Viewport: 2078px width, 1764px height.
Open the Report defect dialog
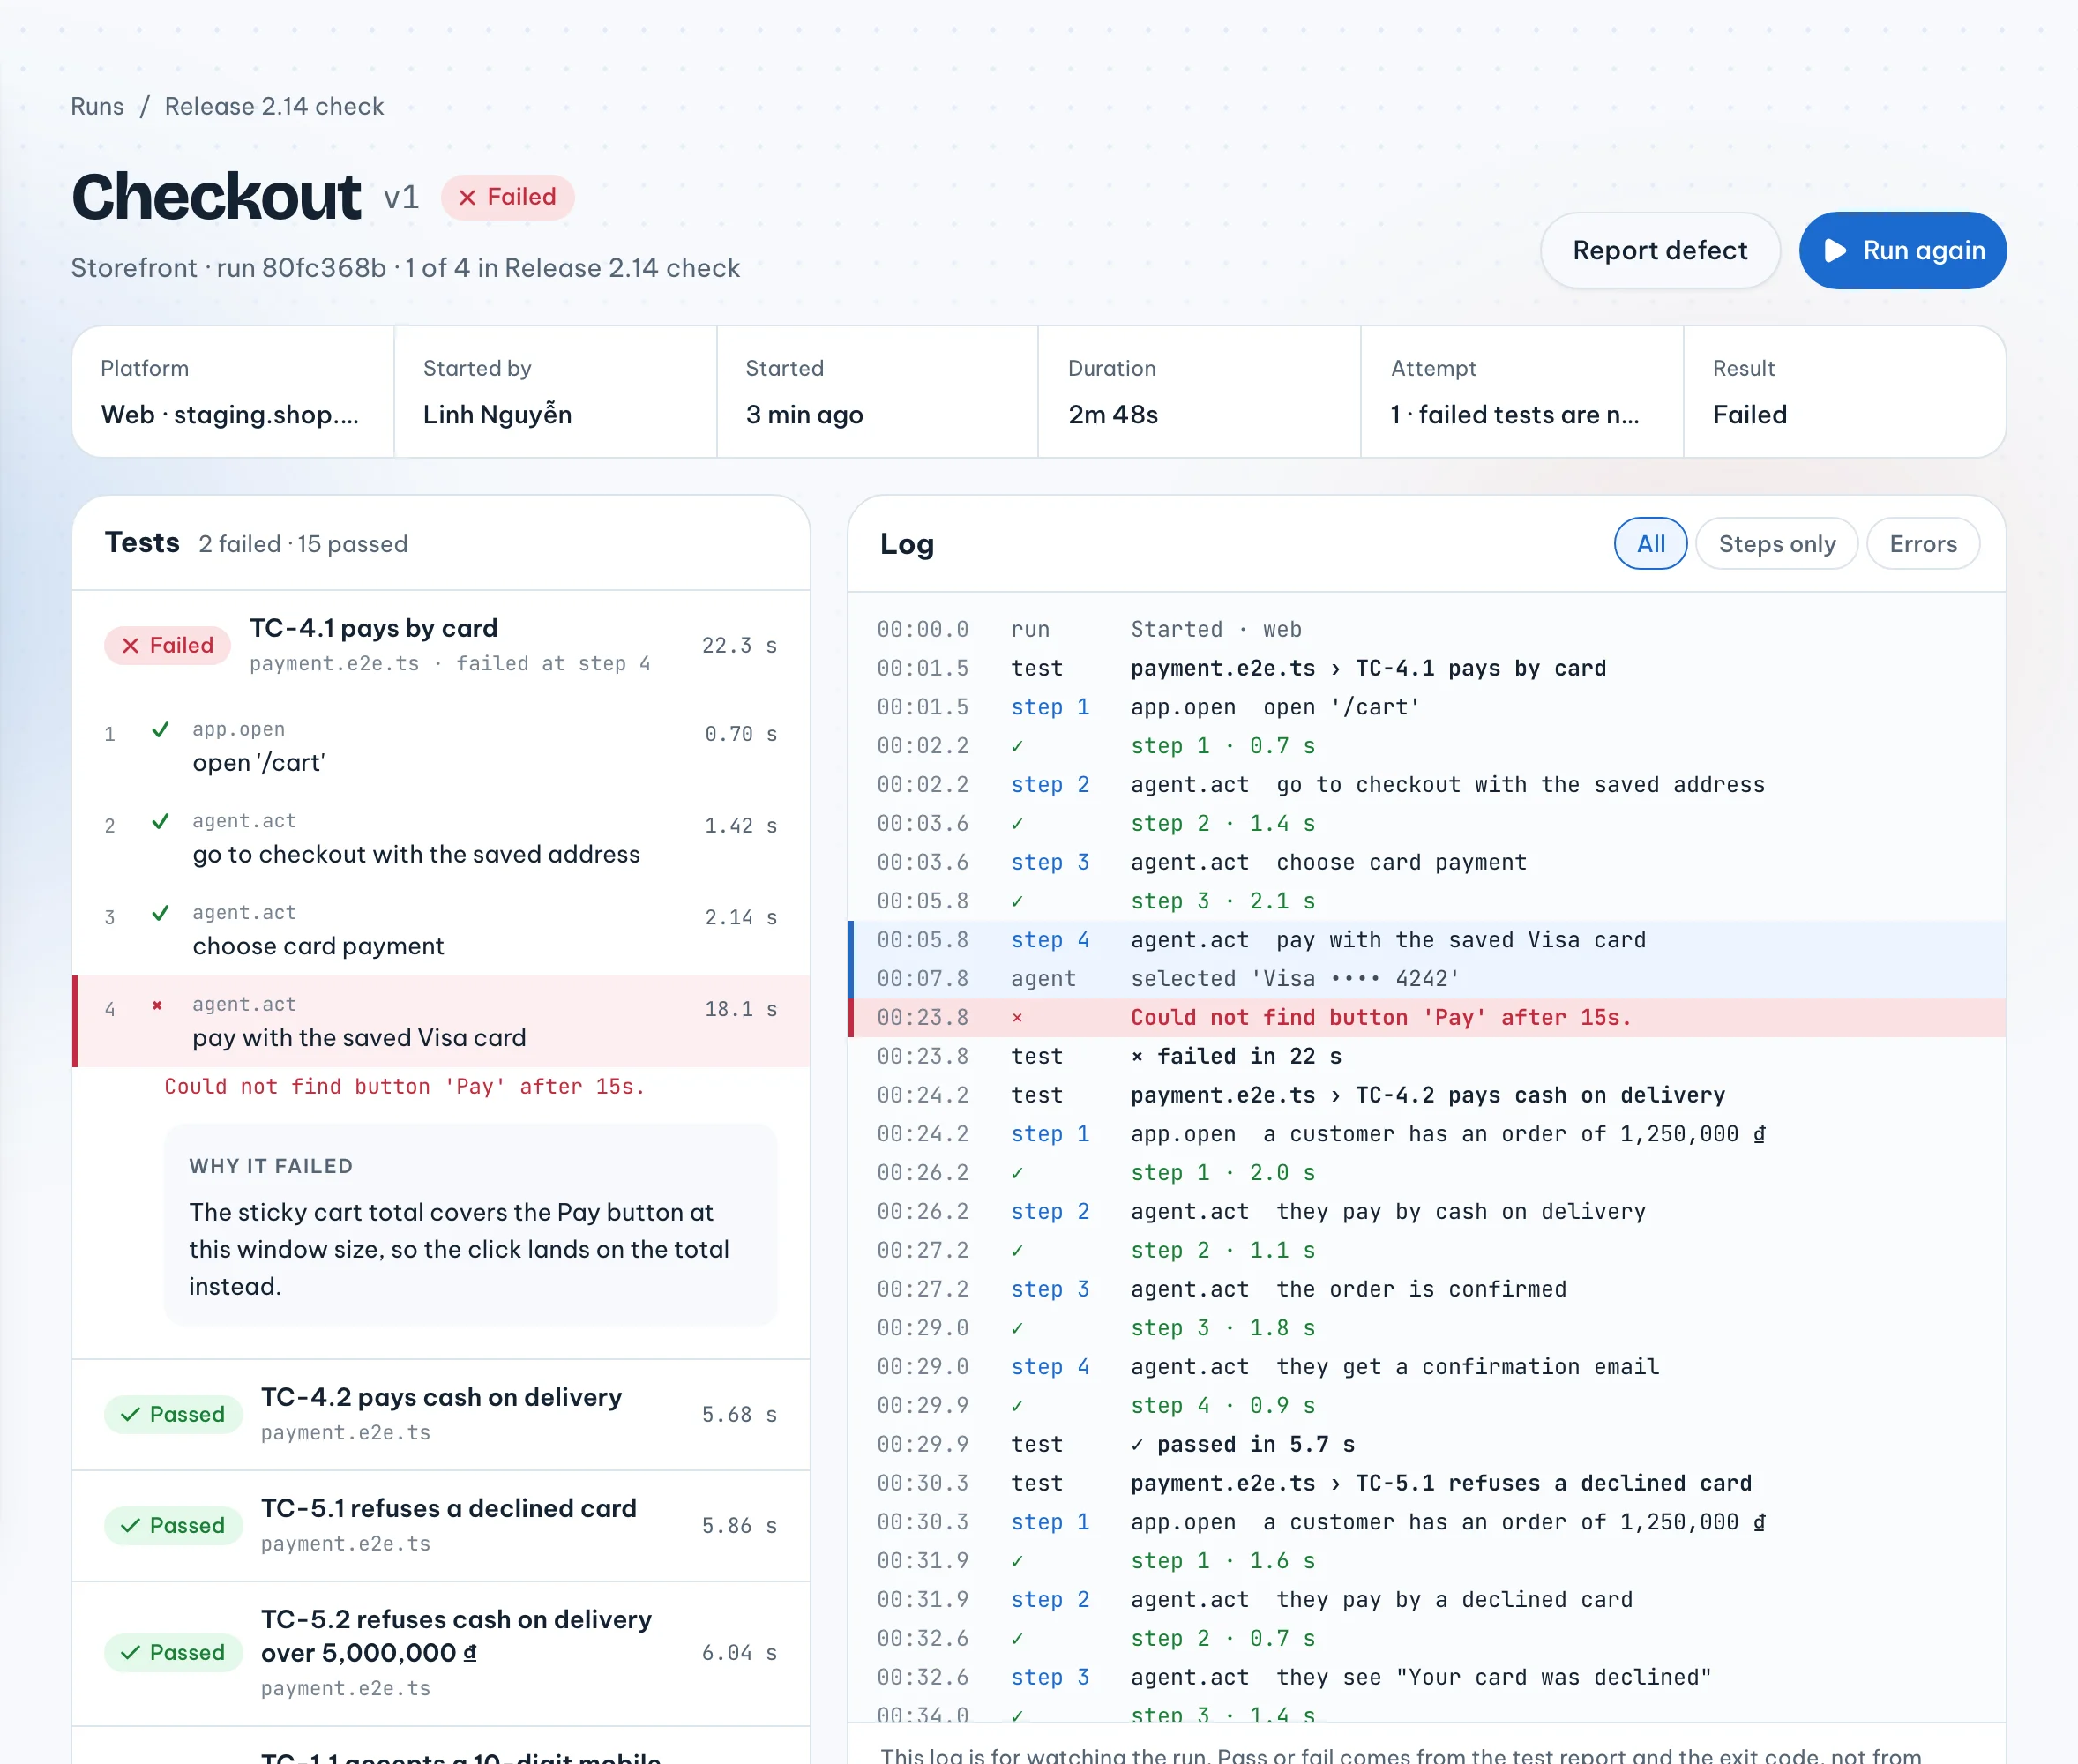pos(1660,250)
